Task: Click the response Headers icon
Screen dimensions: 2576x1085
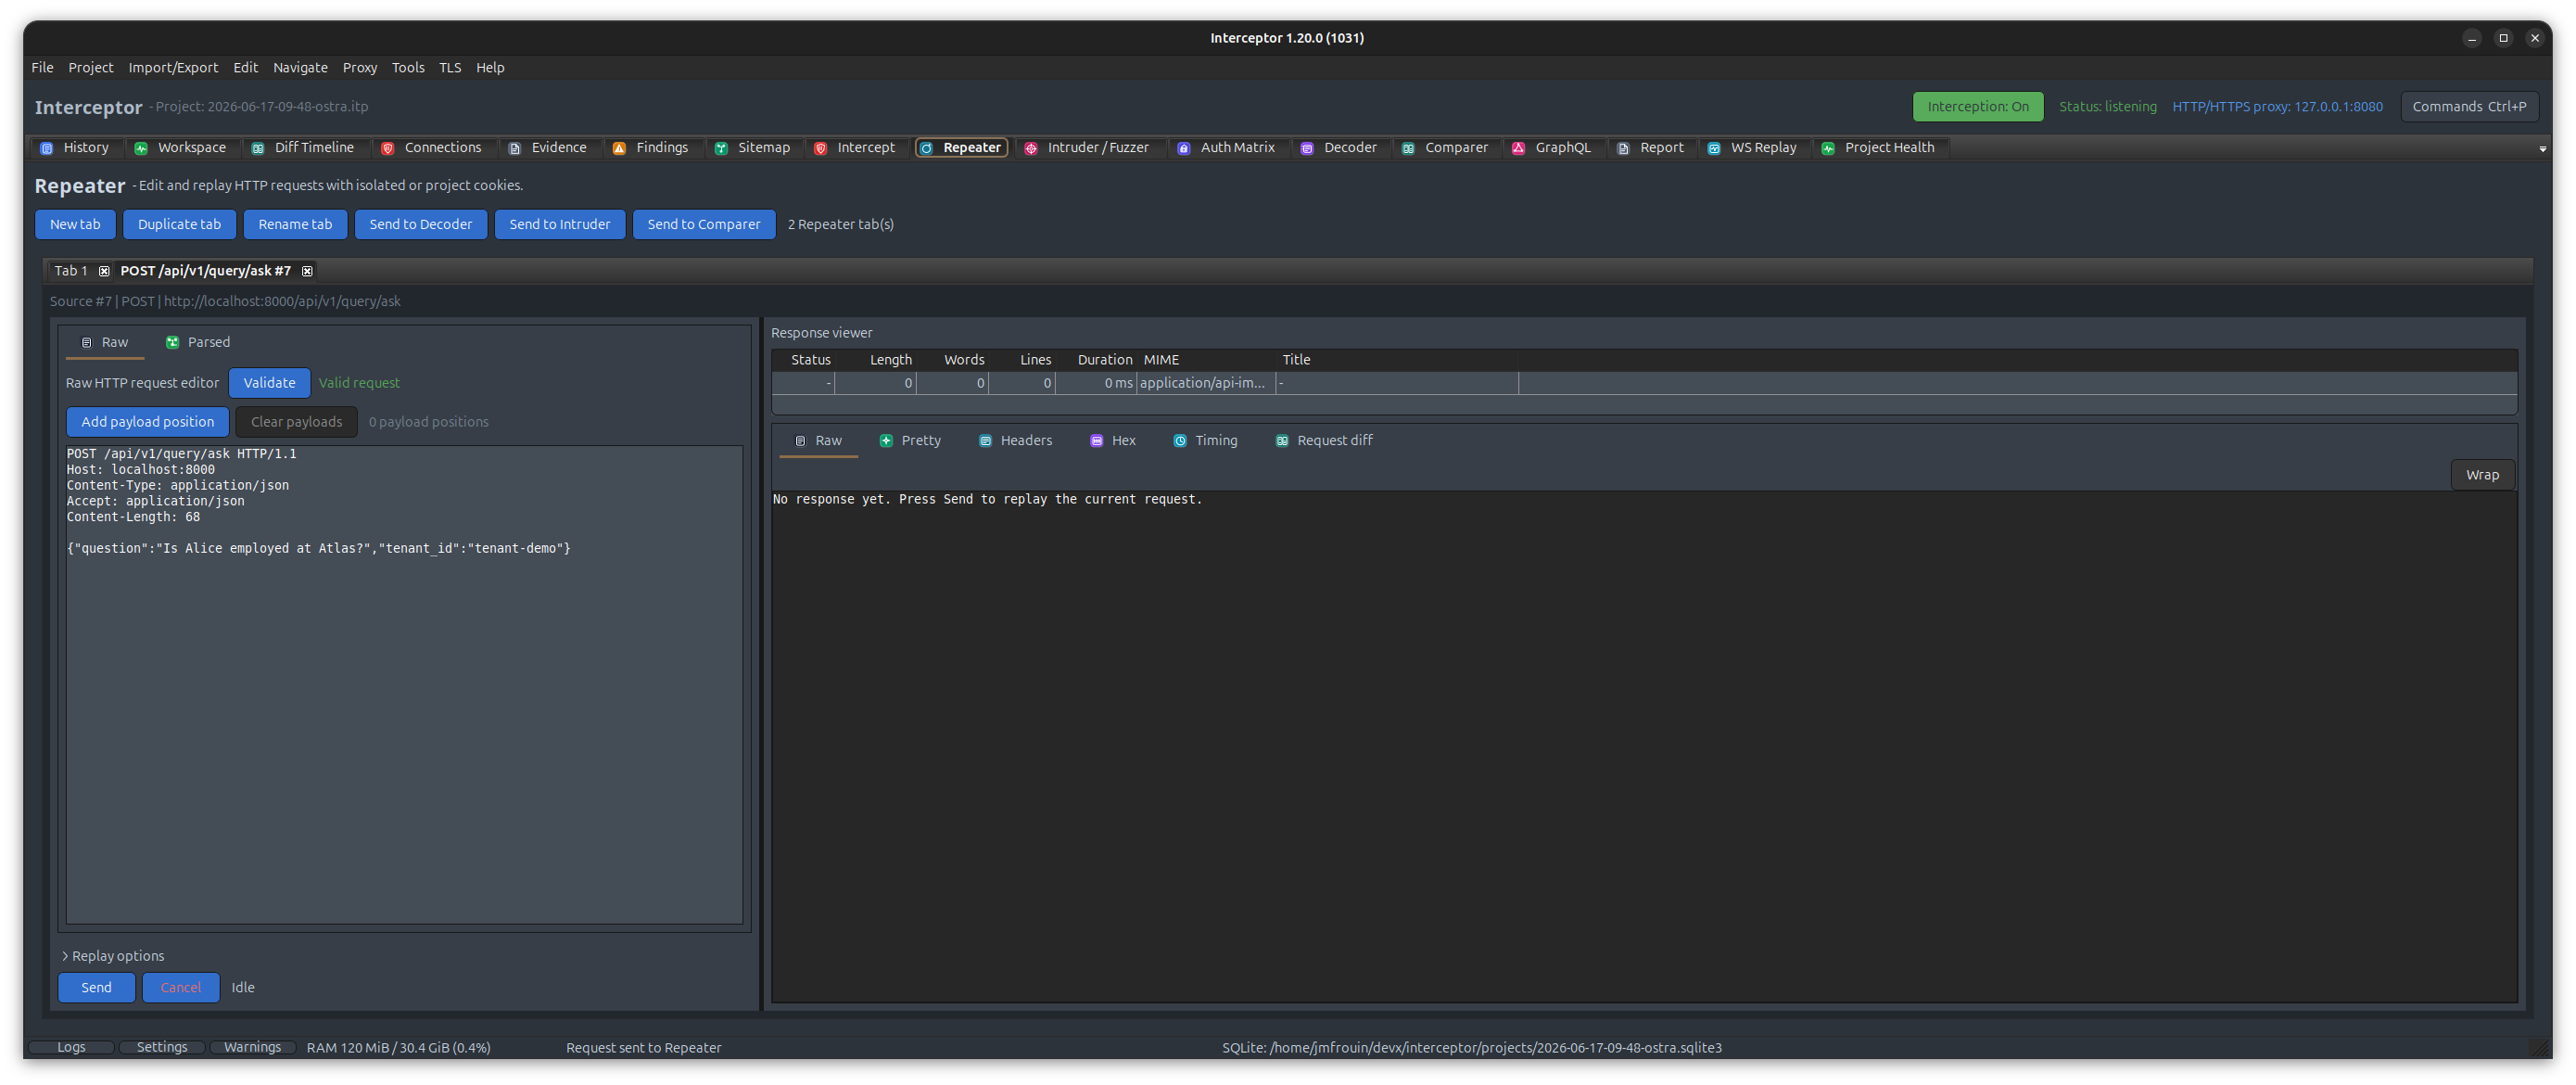Action: click(985, 441)
